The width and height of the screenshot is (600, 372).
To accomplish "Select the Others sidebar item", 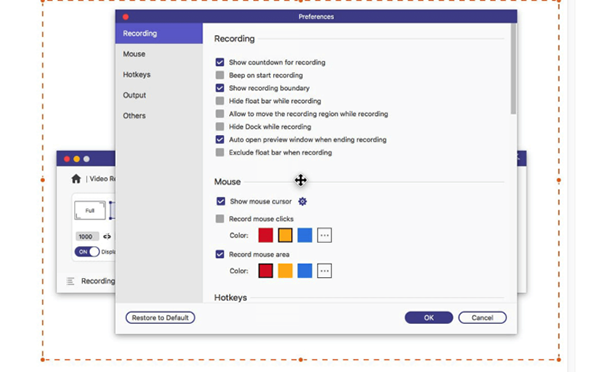I will click(134, 116).
